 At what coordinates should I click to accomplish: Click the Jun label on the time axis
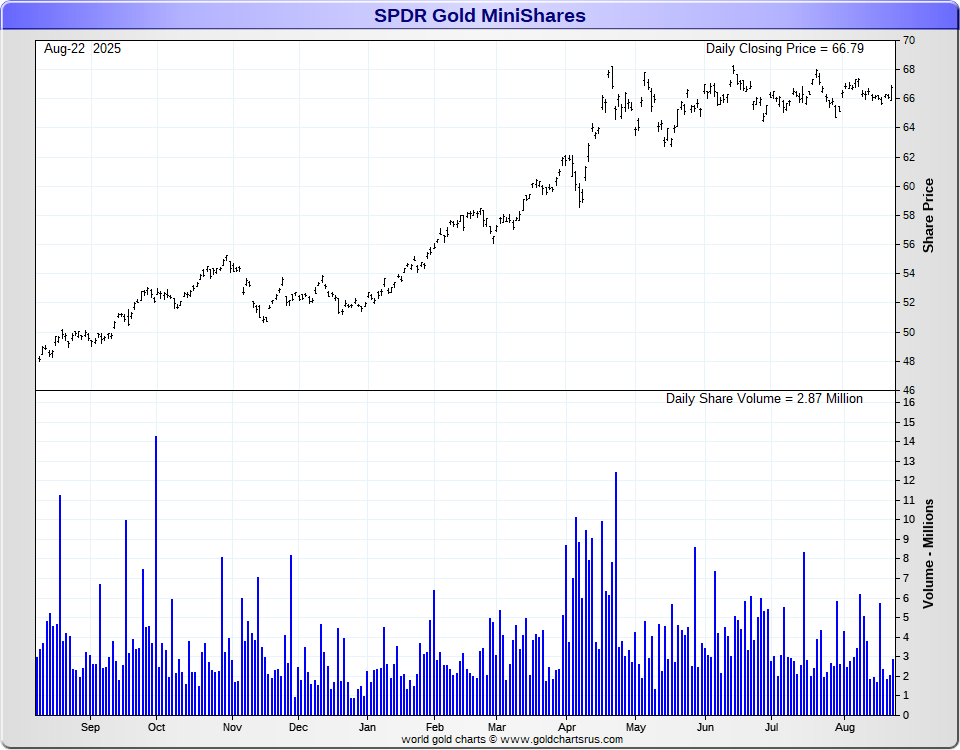click(705, 727)
